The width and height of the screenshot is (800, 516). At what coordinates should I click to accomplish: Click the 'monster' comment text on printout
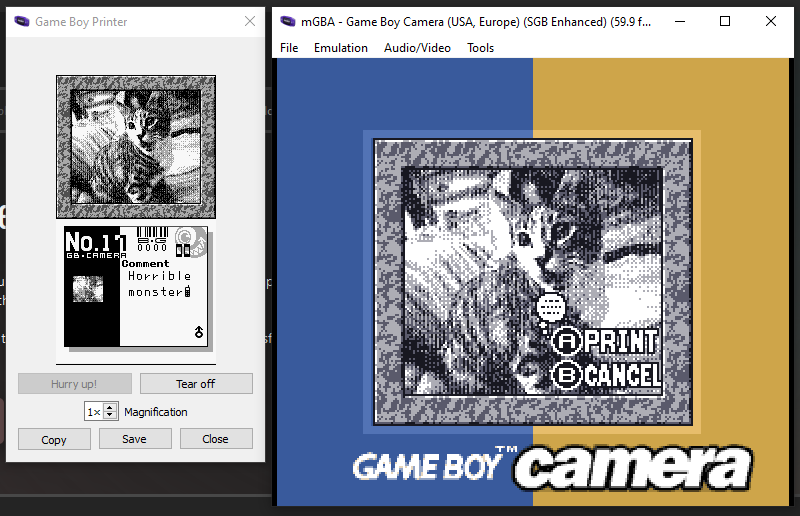[x=155, y=292]
